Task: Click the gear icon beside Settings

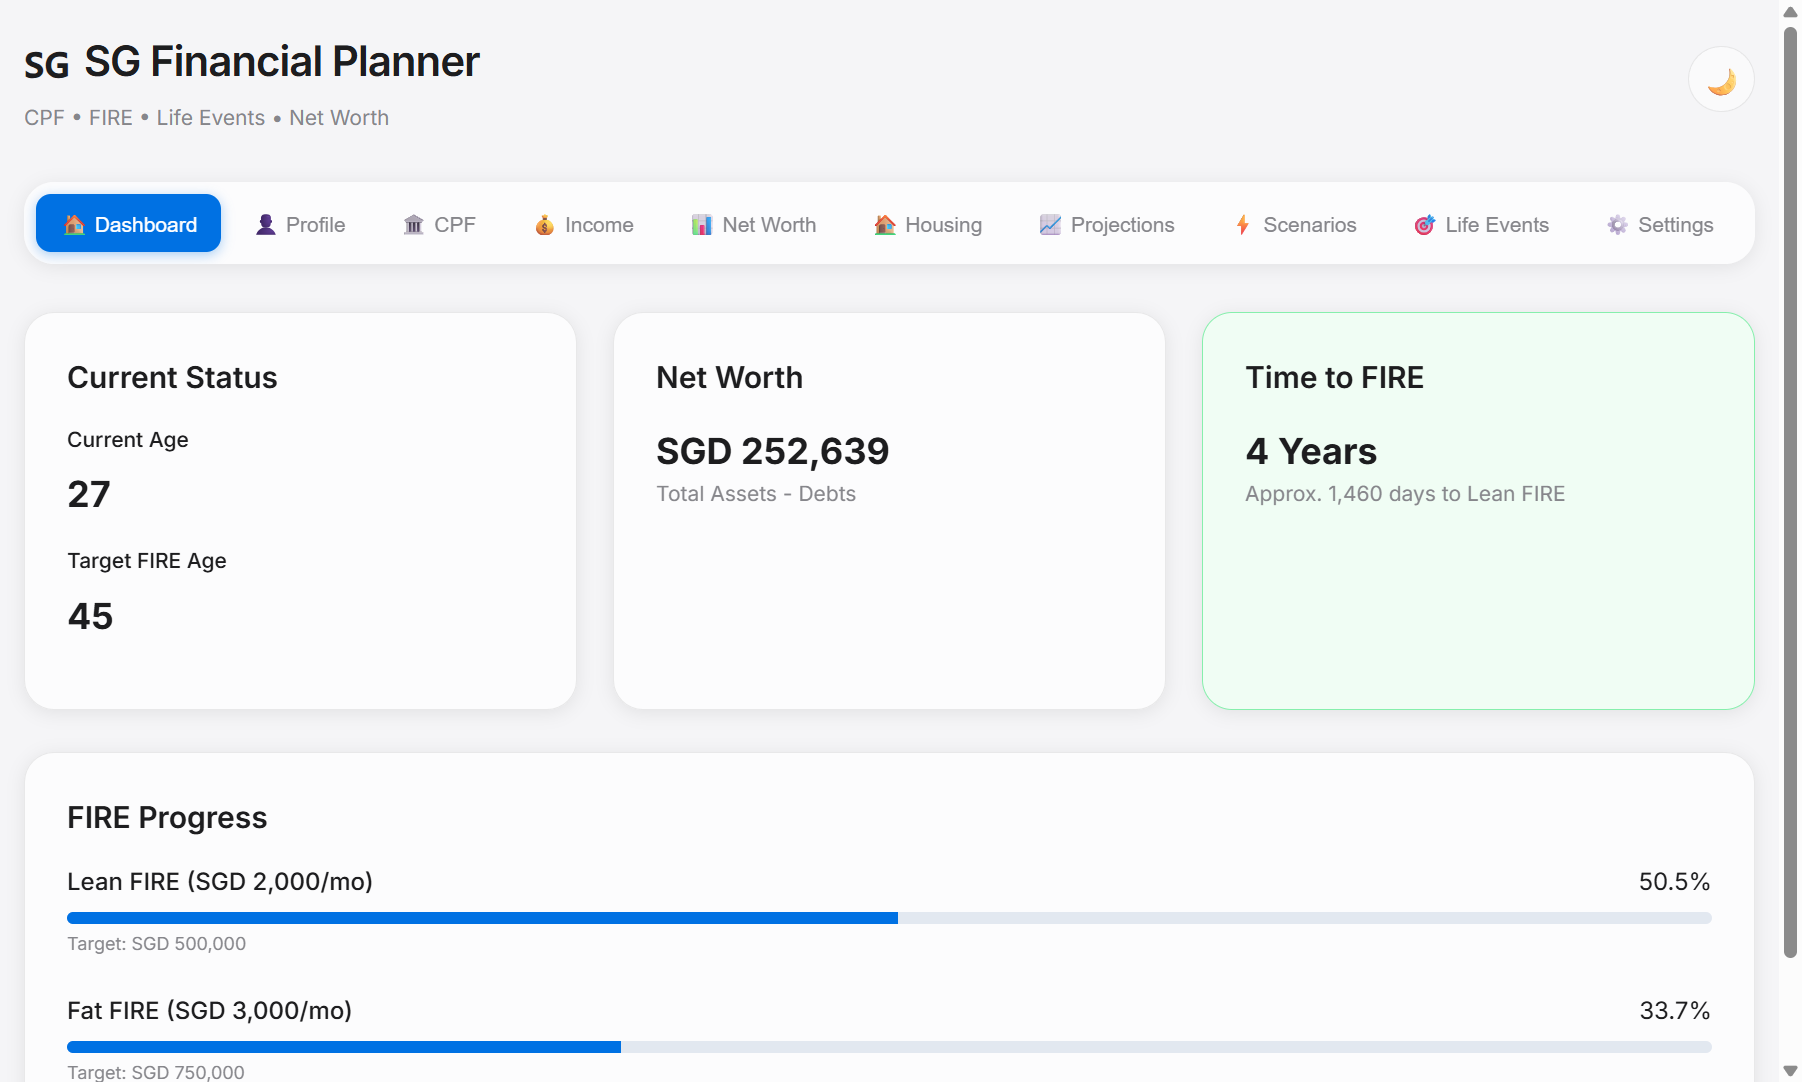Action: (1617, 225)
